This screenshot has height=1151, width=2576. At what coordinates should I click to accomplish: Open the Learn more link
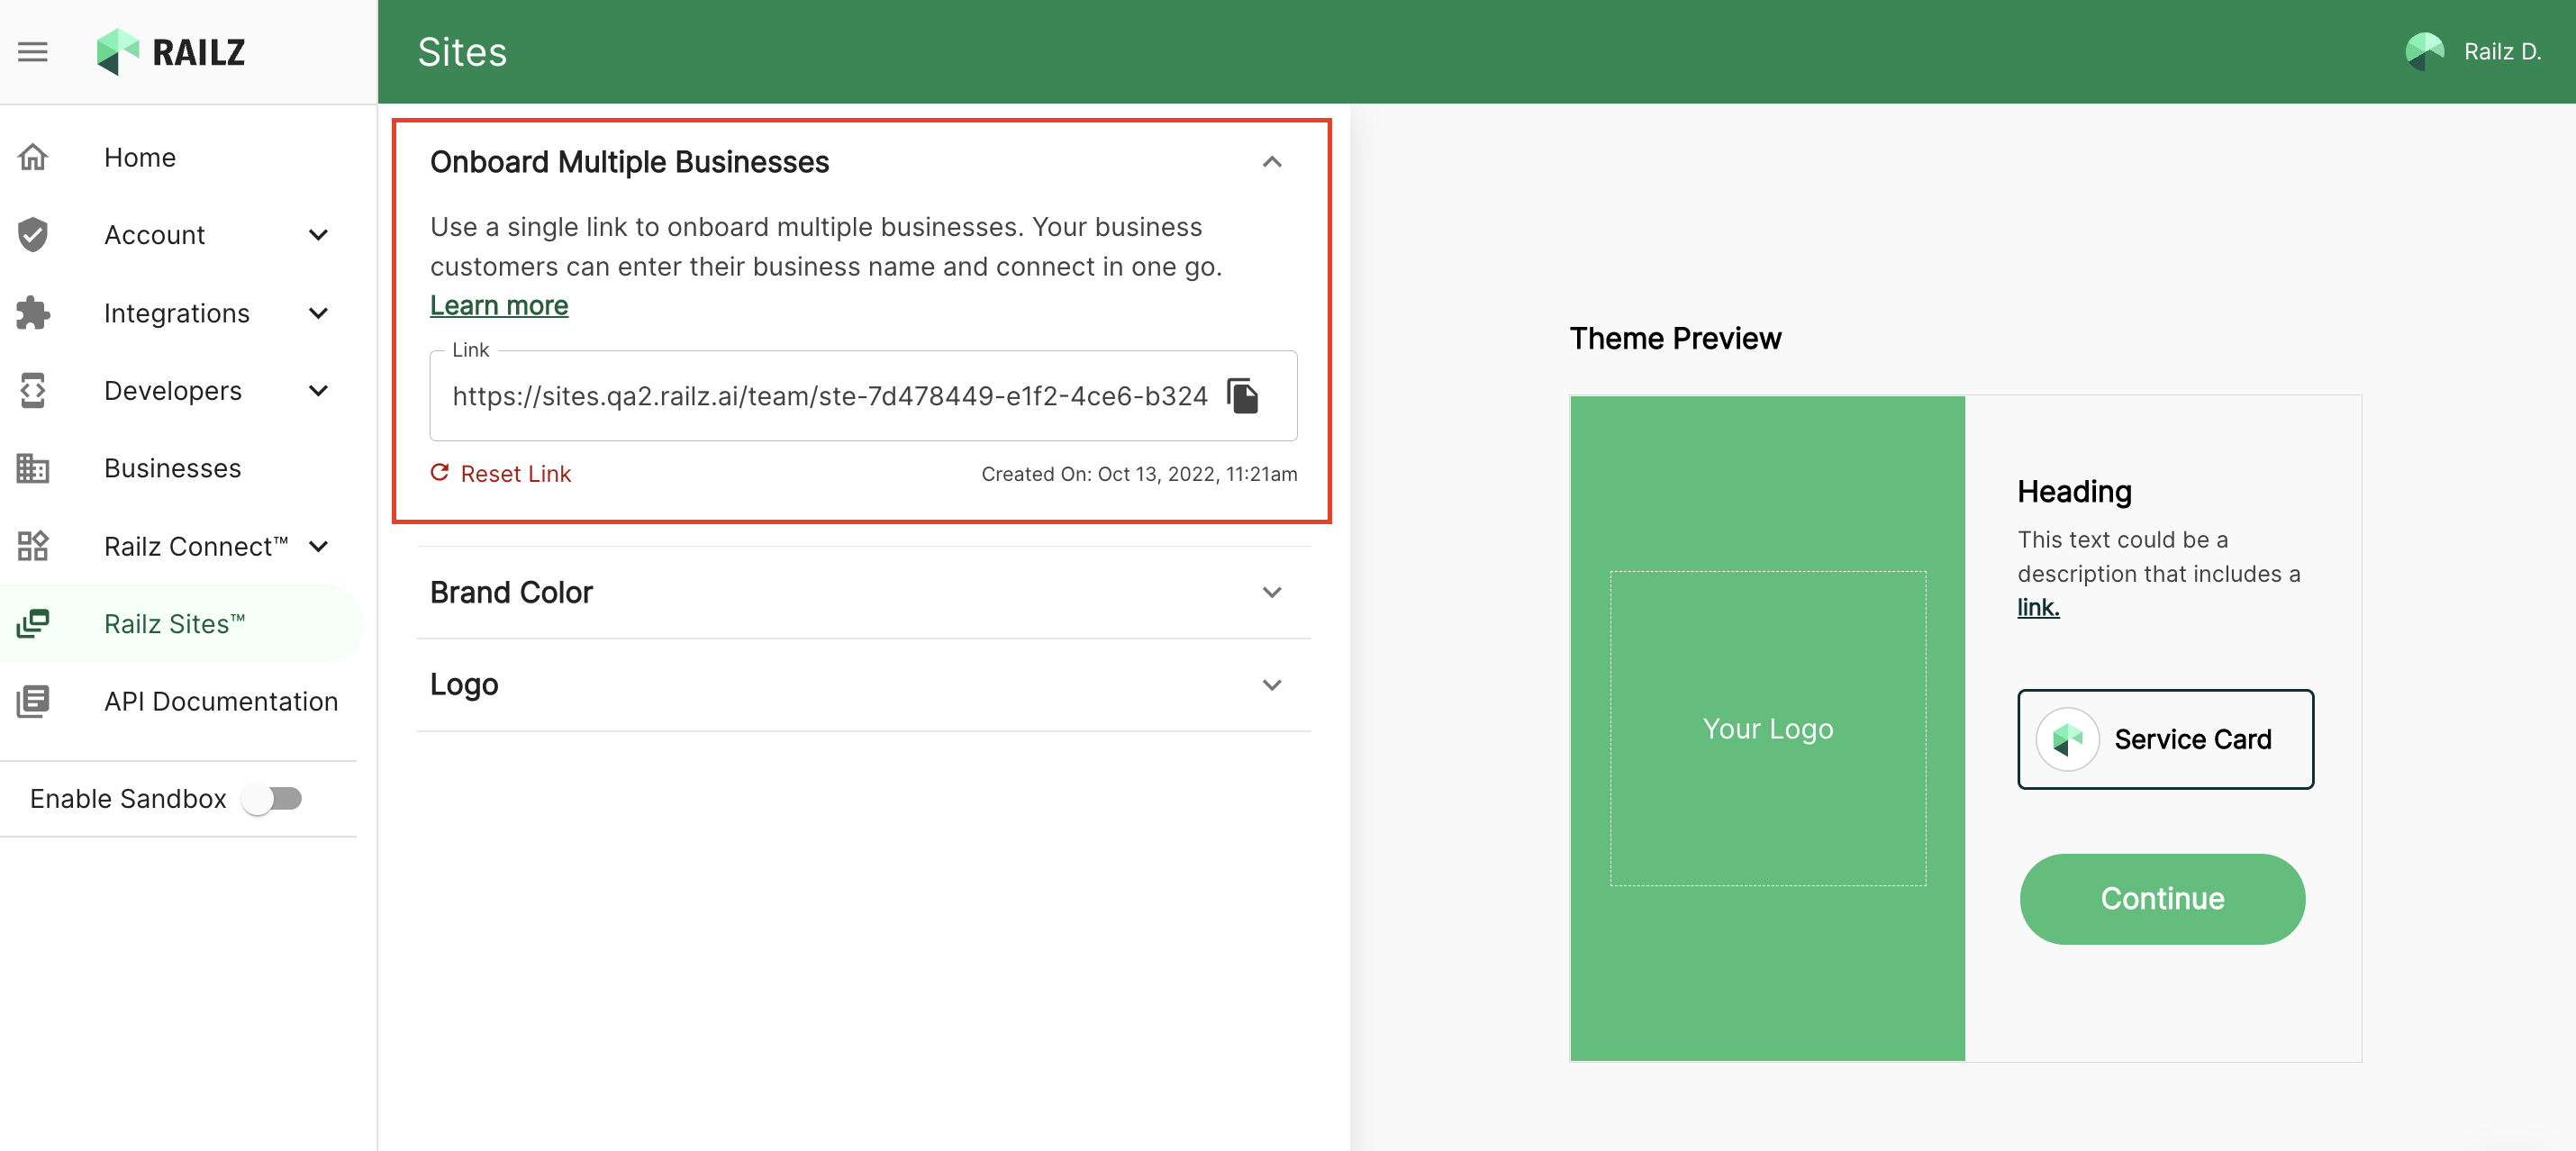point(498,306)
